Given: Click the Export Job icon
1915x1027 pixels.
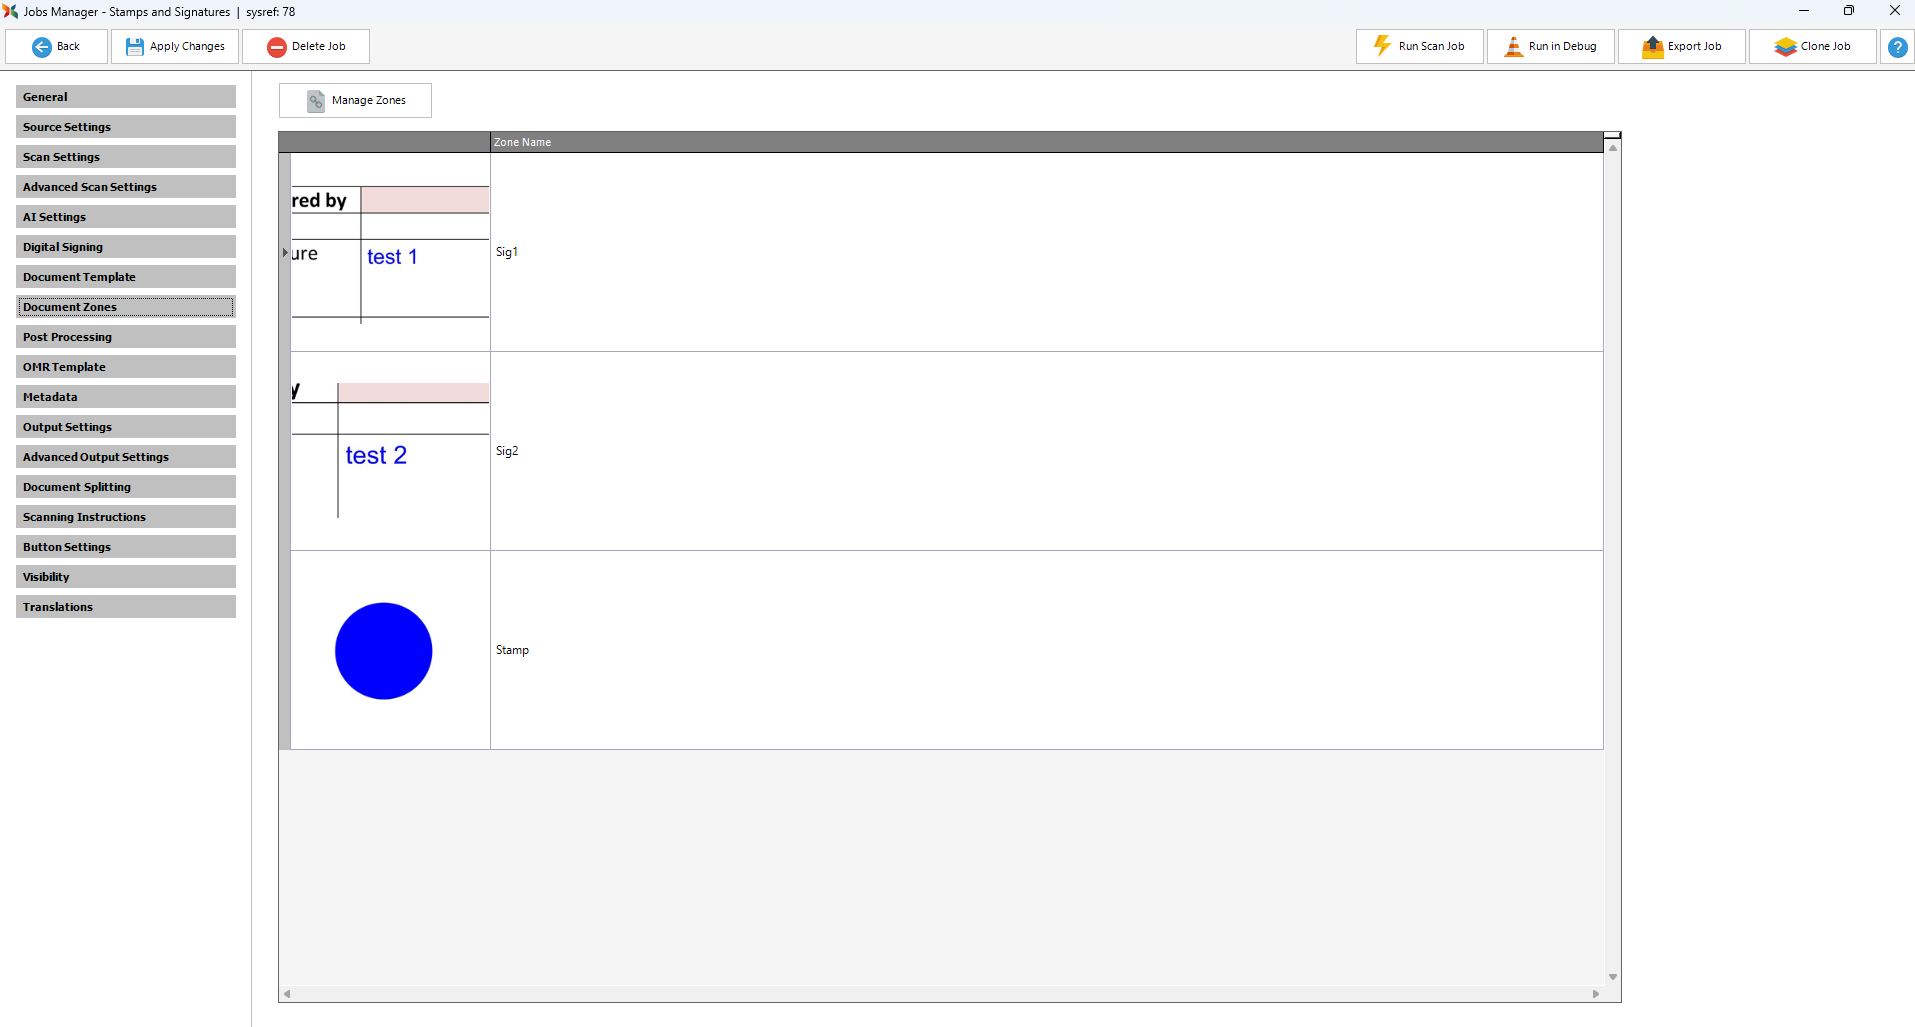Looking at the screenshot, I should [x=1652, y=47].
